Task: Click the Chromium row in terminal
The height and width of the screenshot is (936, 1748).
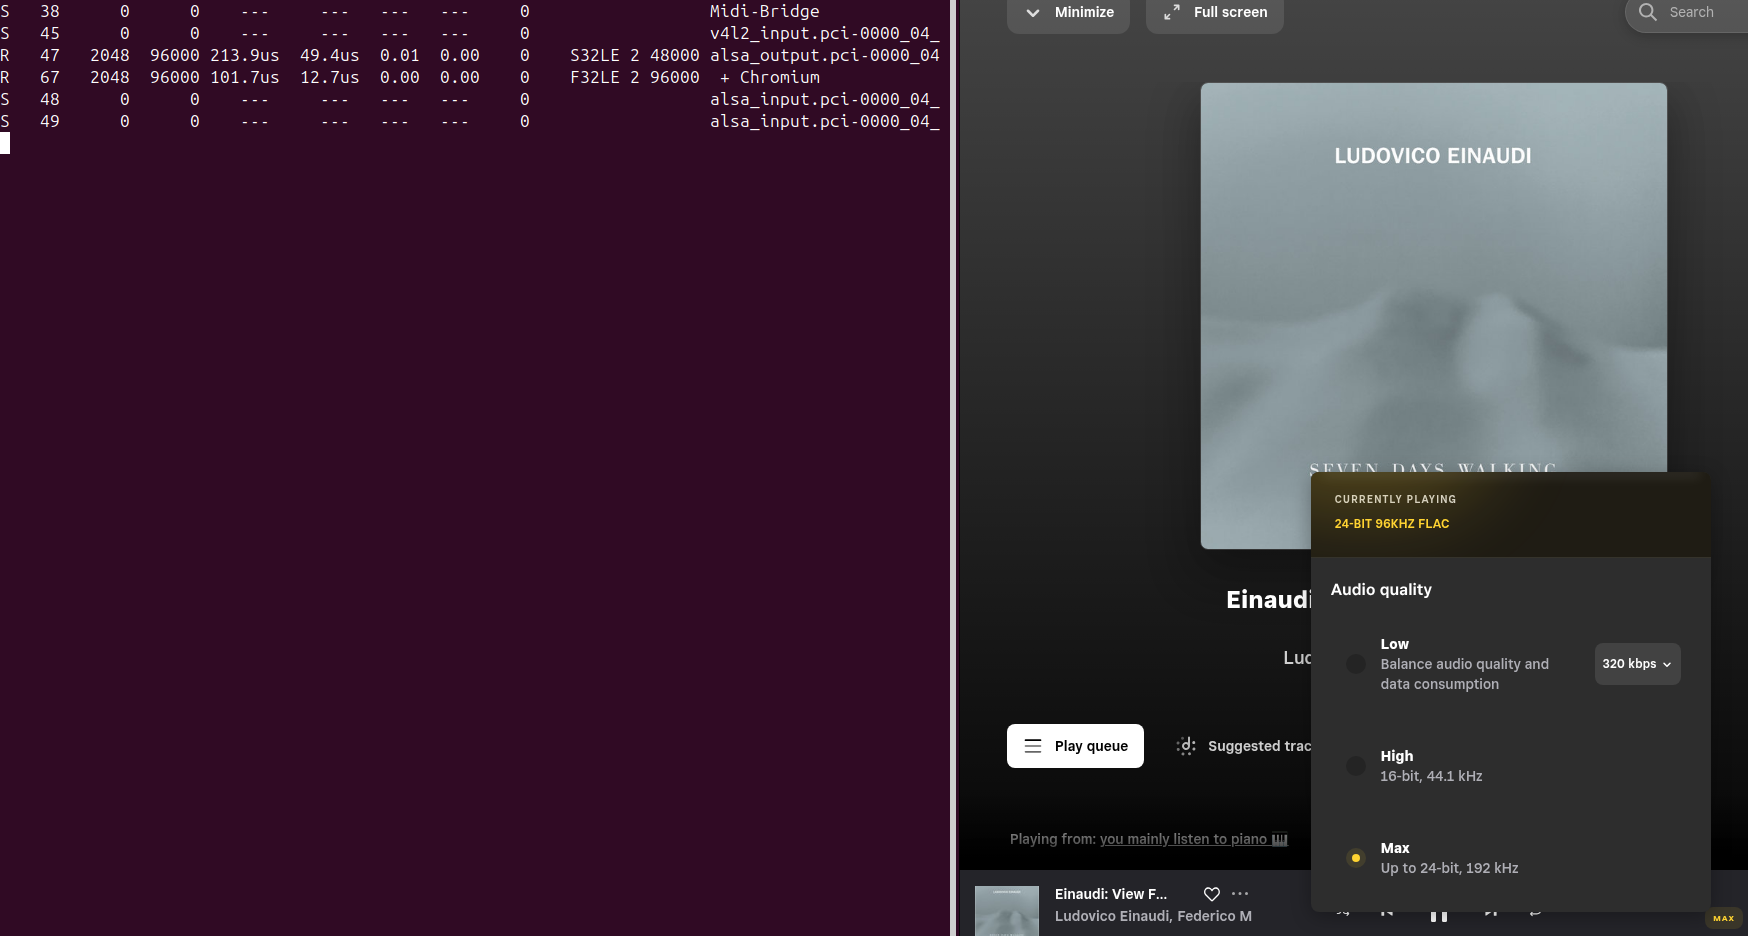Action: [779, 77]
